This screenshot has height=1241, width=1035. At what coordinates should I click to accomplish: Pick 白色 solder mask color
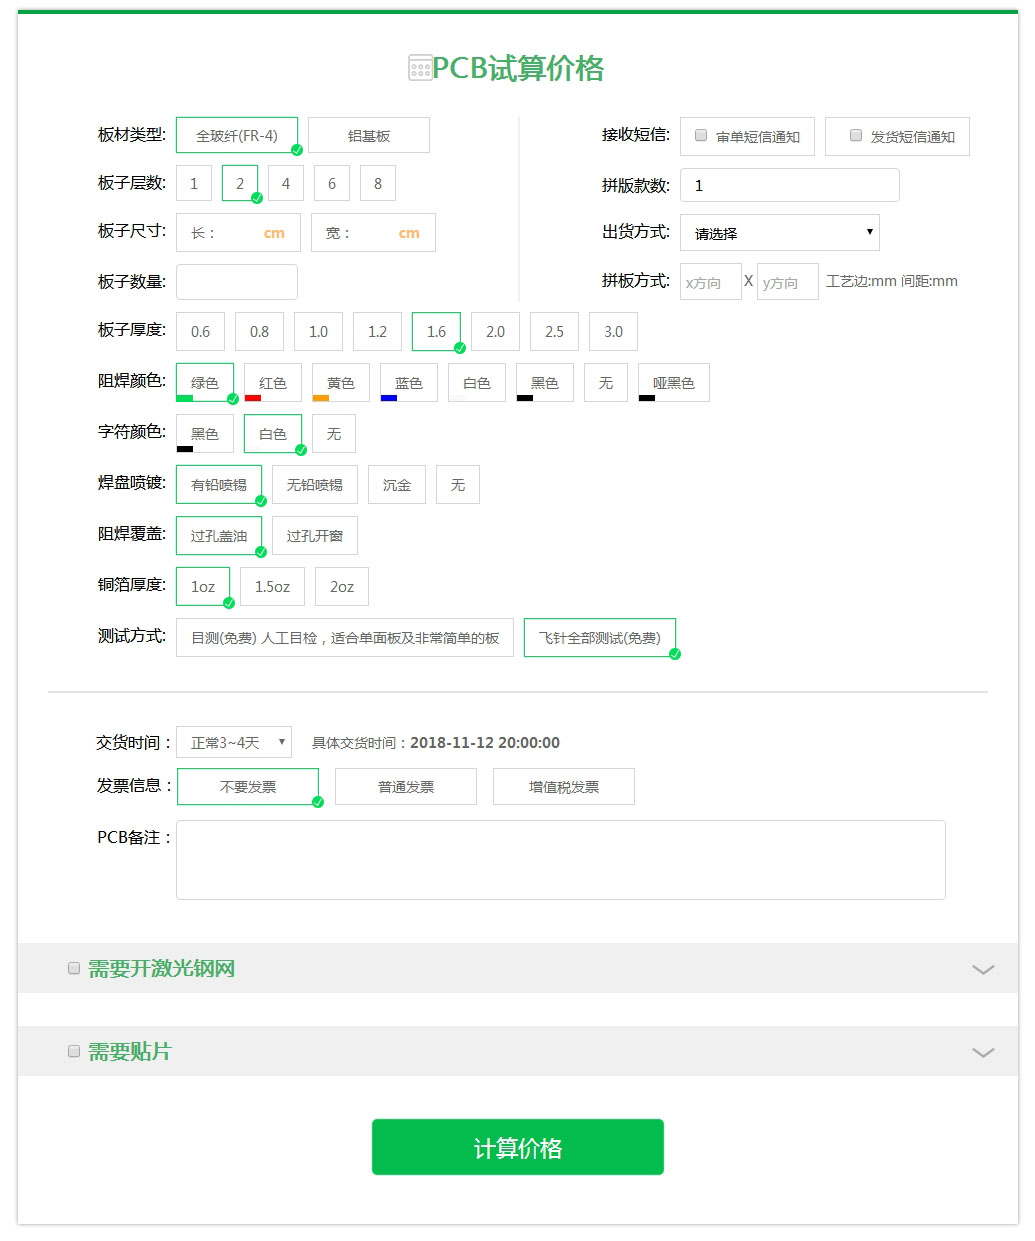pyautogui.click(x=477, y=382)
